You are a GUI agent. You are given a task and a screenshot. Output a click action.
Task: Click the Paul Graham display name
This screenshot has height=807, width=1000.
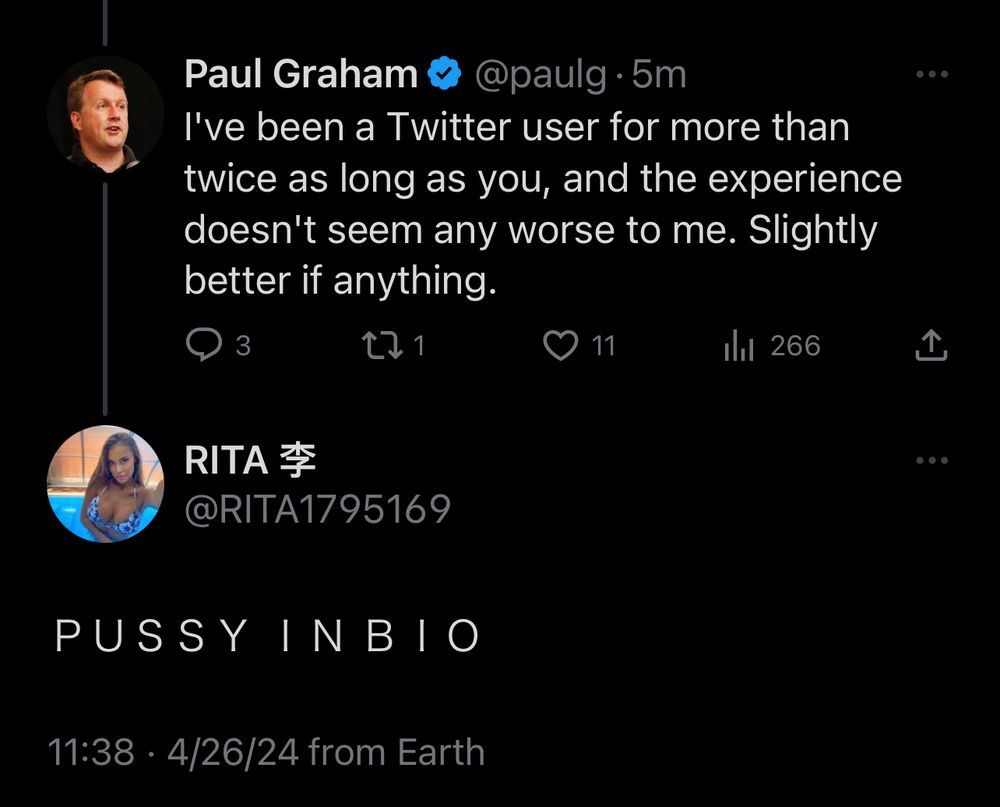click(301, 74)
